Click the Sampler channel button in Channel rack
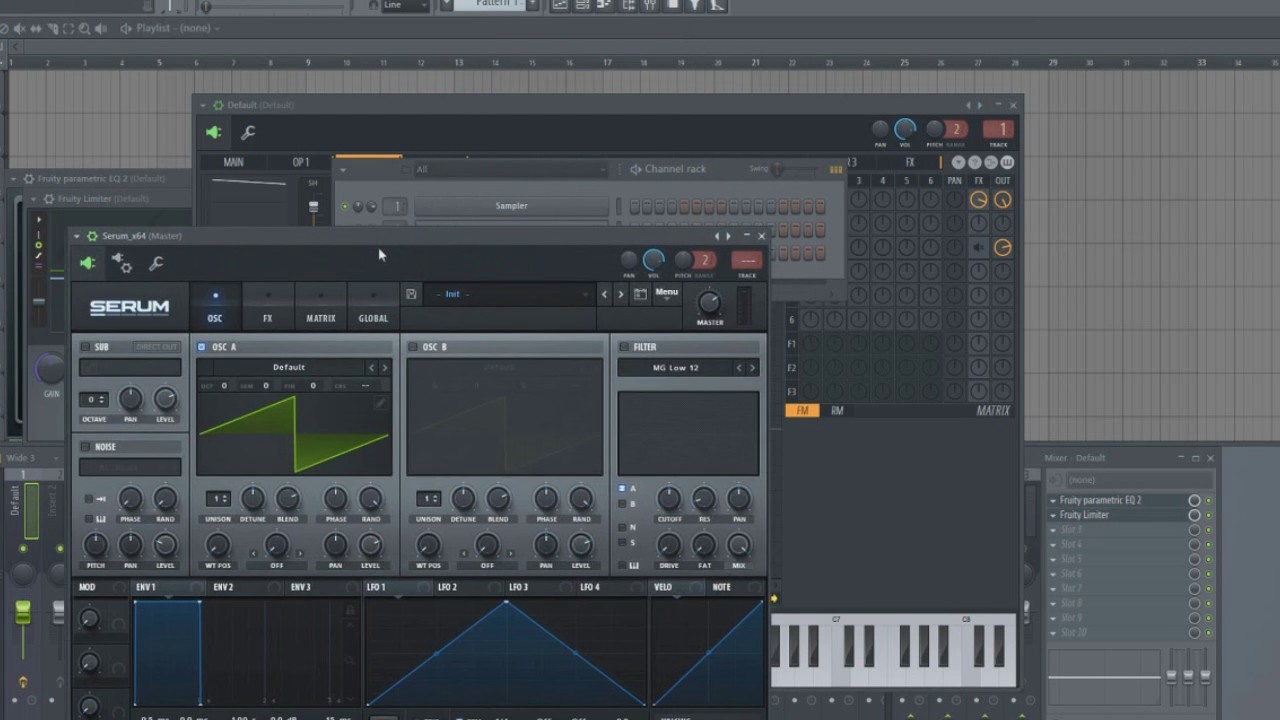Image resolution: width=1280 pixels, height=720 pixels. coord(511,206)
